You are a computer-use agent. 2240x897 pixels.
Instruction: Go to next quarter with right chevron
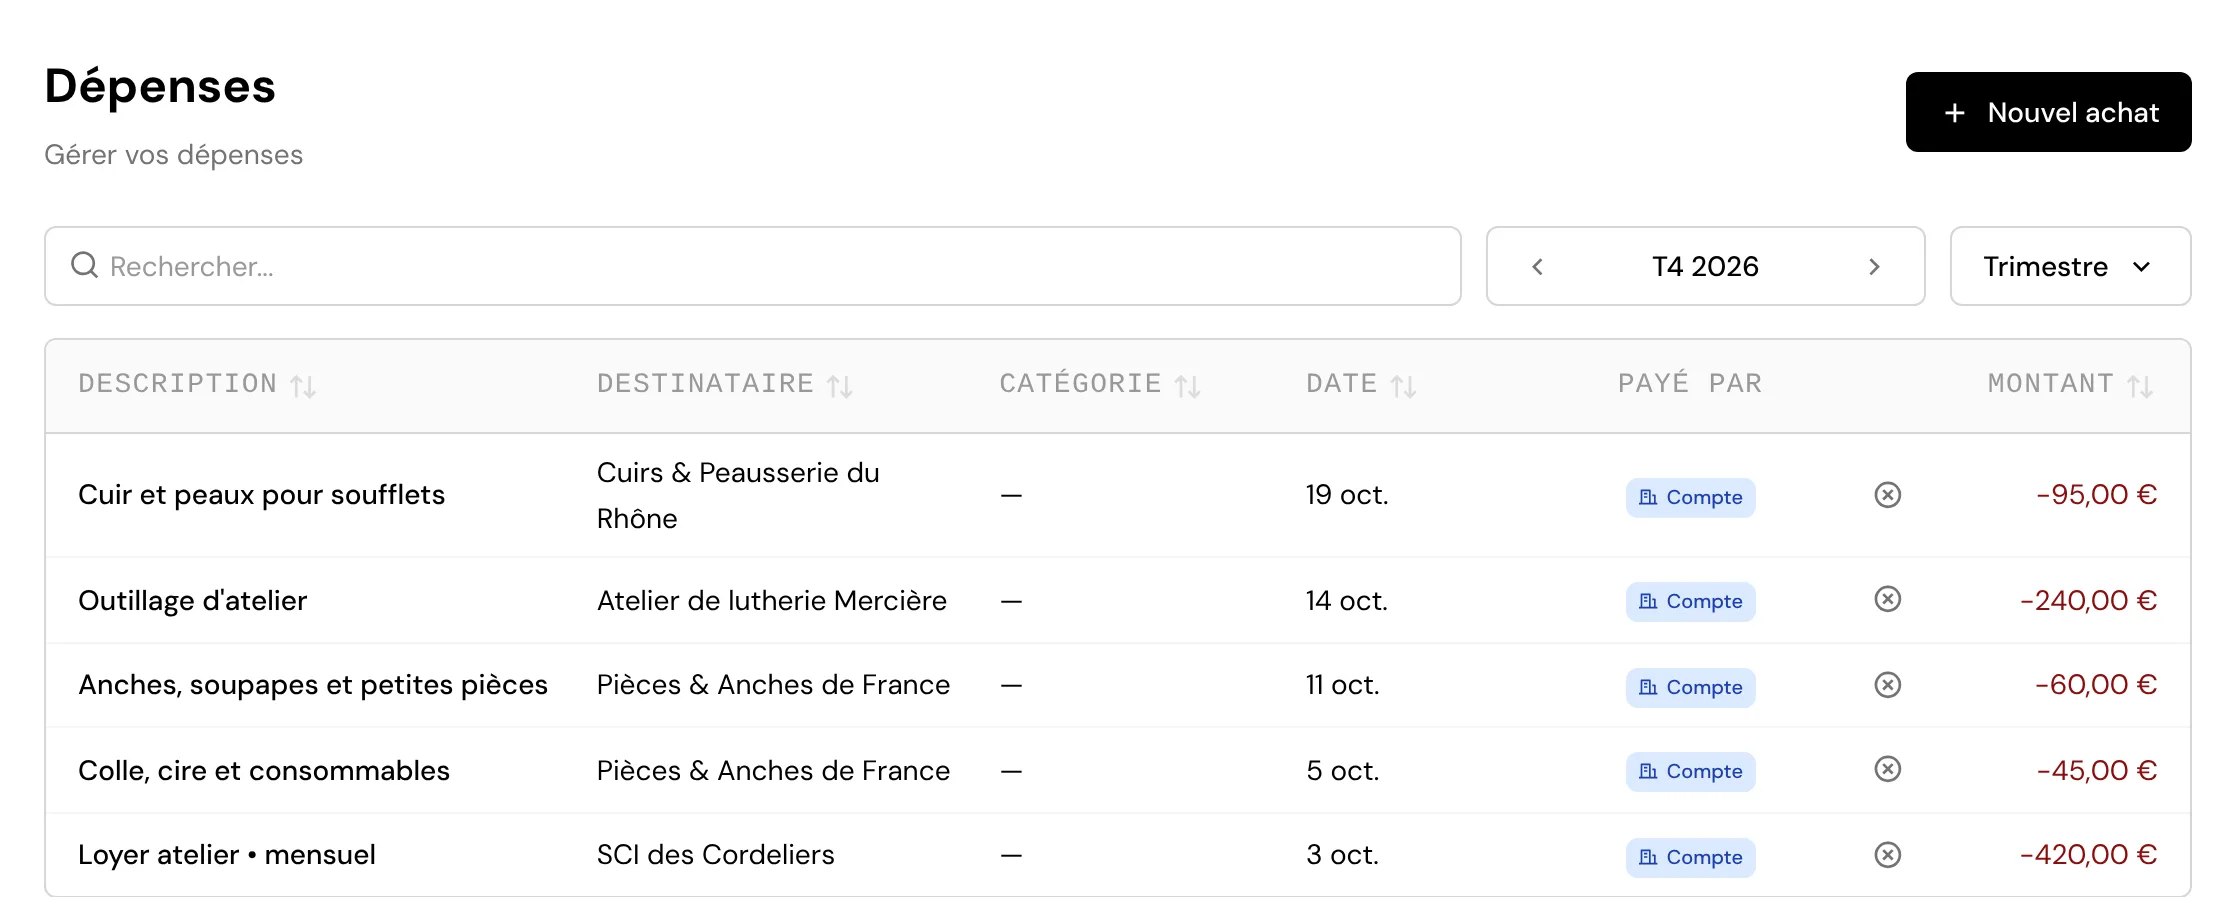pyautogui.click(x=1874, y=267)
